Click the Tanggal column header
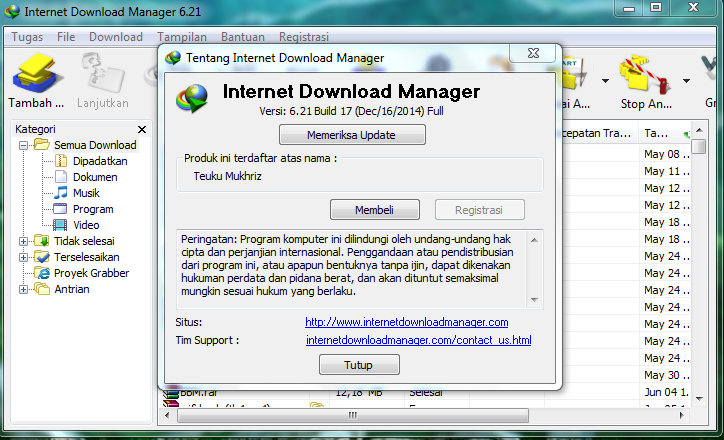 click(664, 133)
